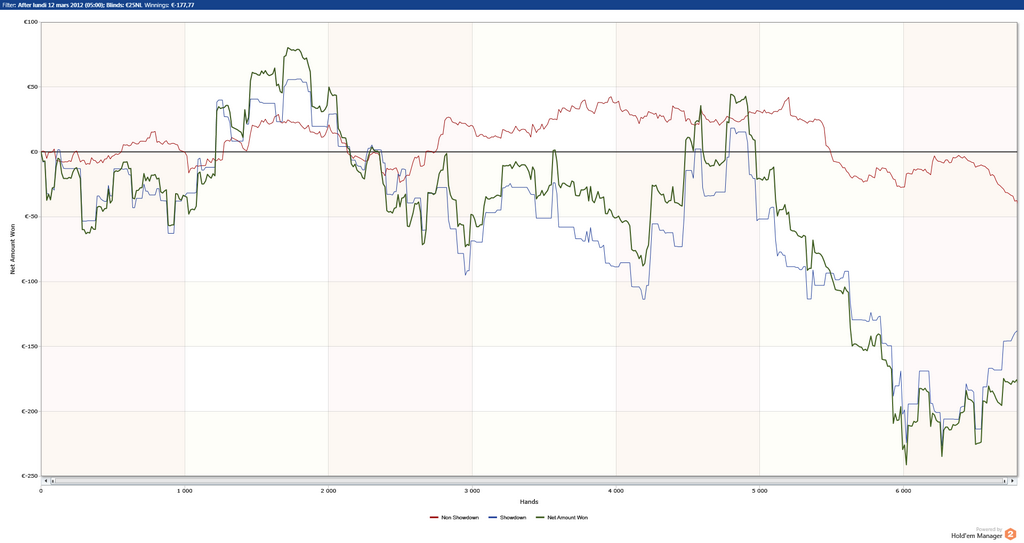Click the right zoom handle of the chart scrollbar
Image resolution: width=1024 pixels, height=543 pixels.
coord(1005,481)
